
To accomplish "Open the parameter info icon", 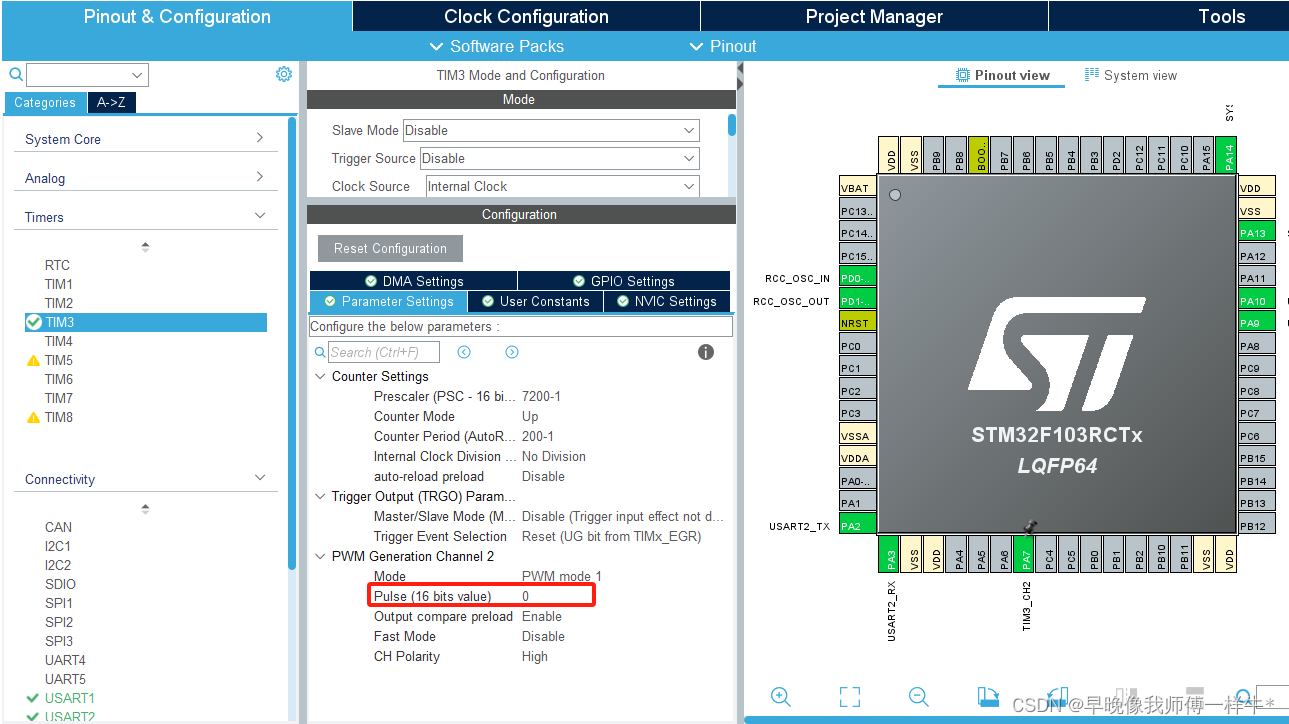I will (706, 352).
